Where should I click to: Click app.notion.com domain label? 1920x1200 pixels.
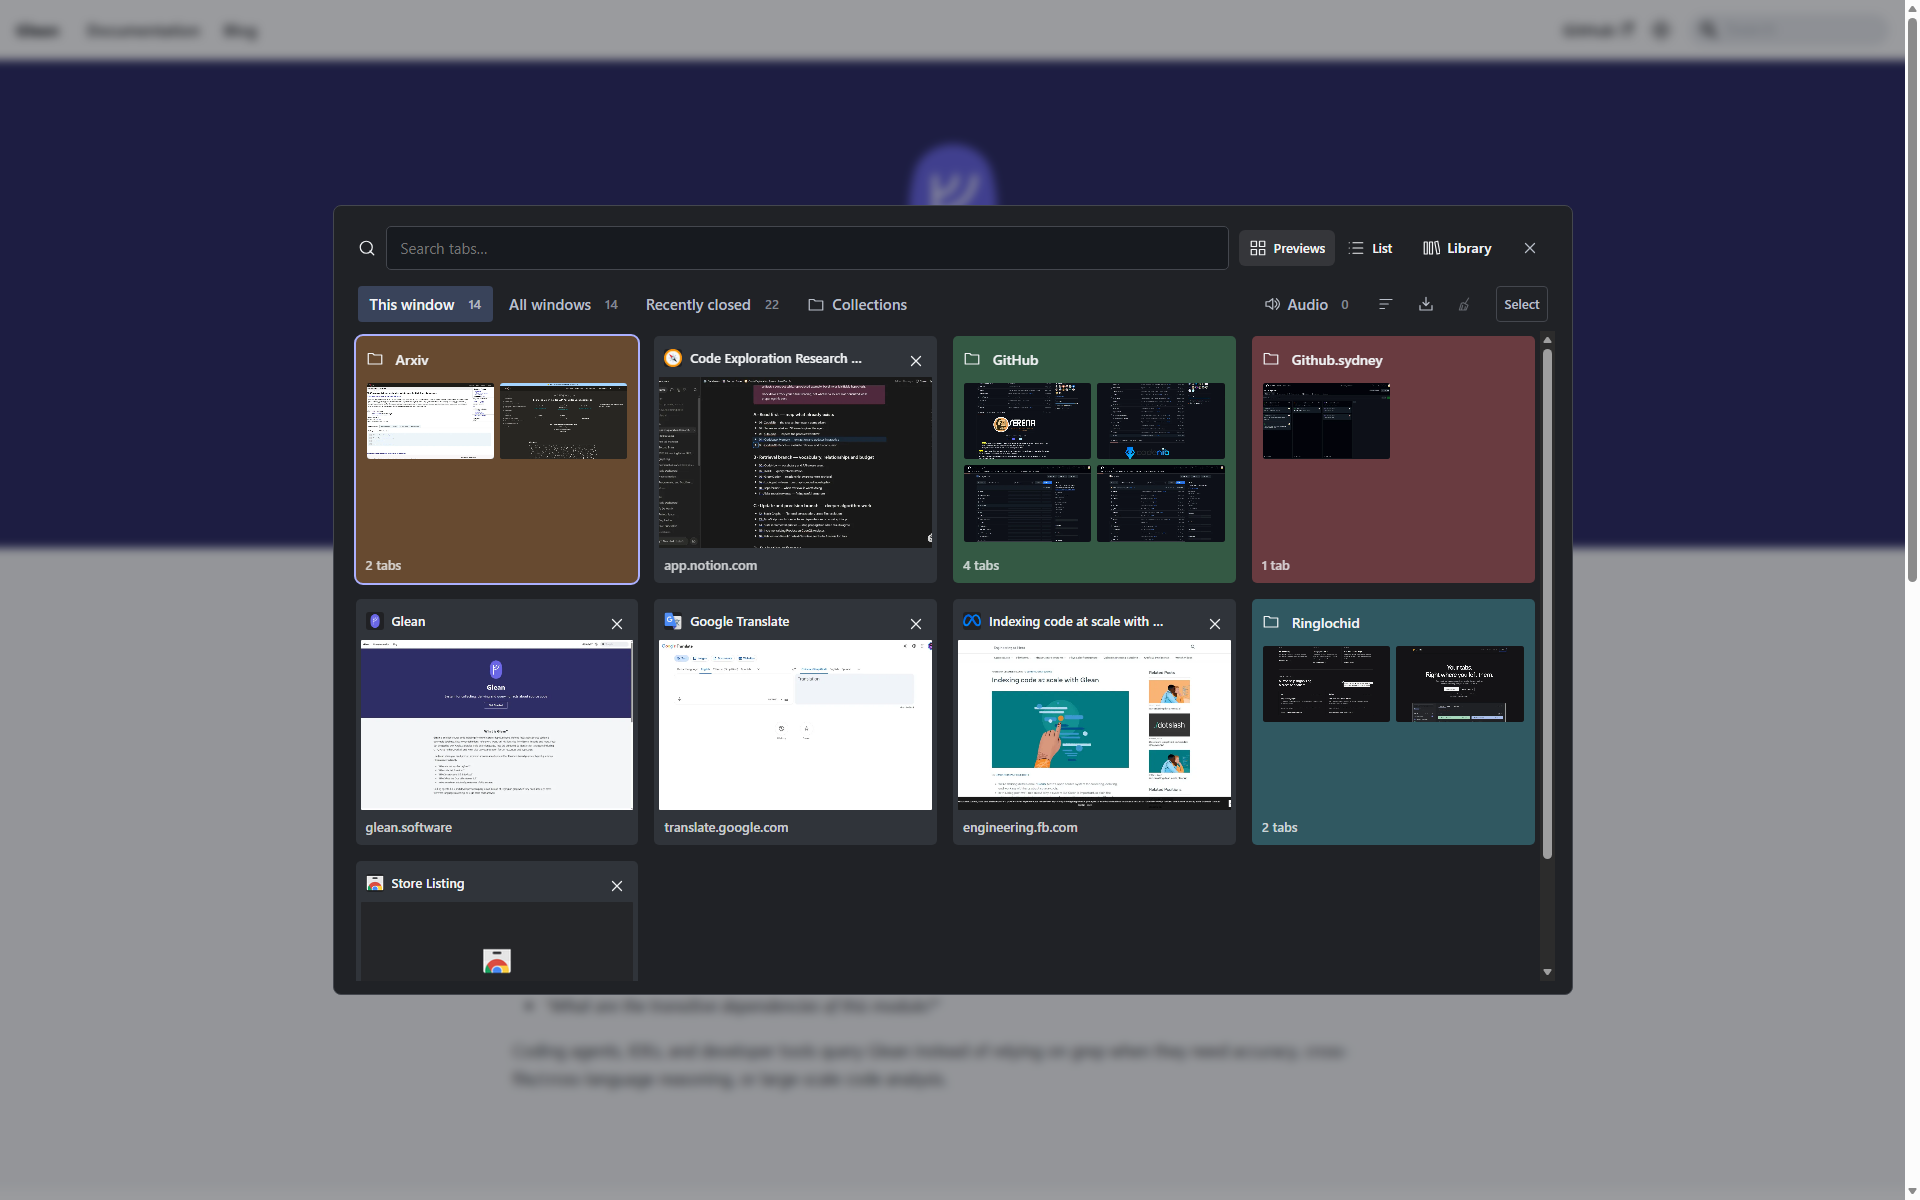(x=710, y=565)
